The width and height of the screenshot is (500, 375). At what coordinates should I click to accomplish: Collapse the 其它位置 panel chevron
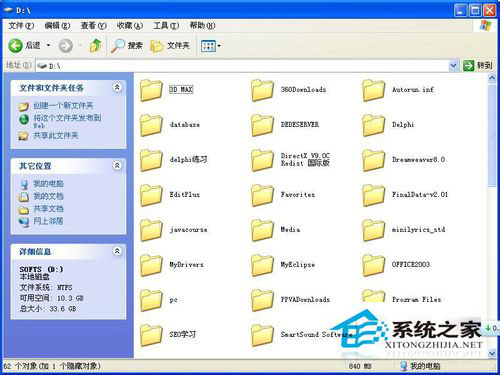coord(117,165)
